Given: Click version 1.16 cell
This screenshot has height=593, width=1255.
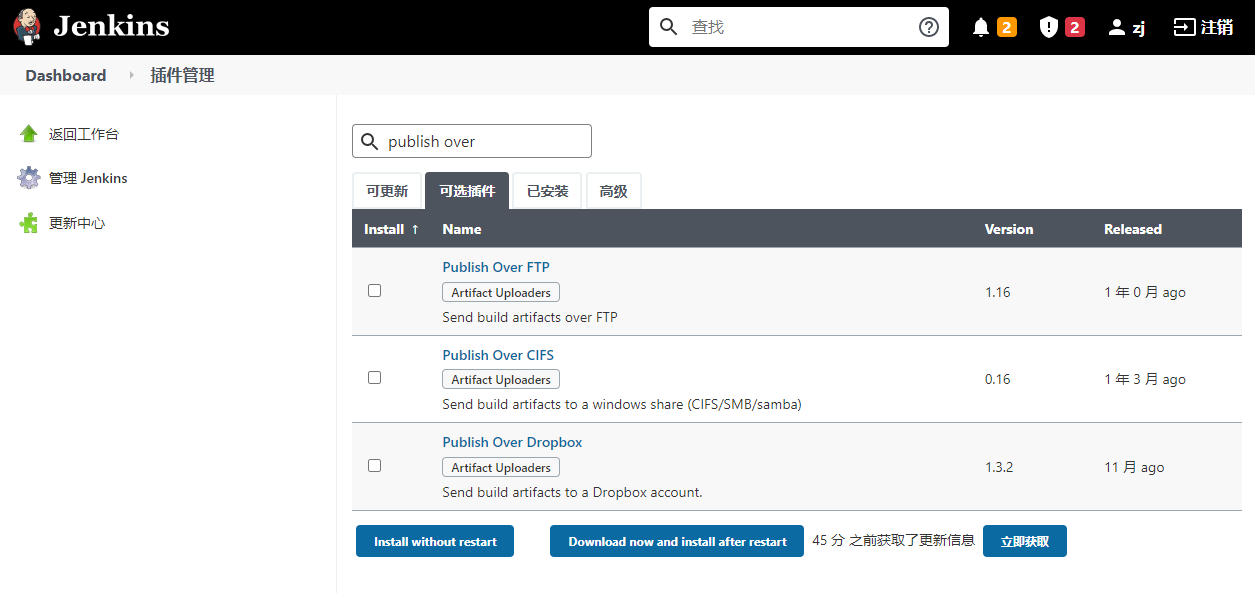Looking at the screenshot, I should click(x=998, y=292).
